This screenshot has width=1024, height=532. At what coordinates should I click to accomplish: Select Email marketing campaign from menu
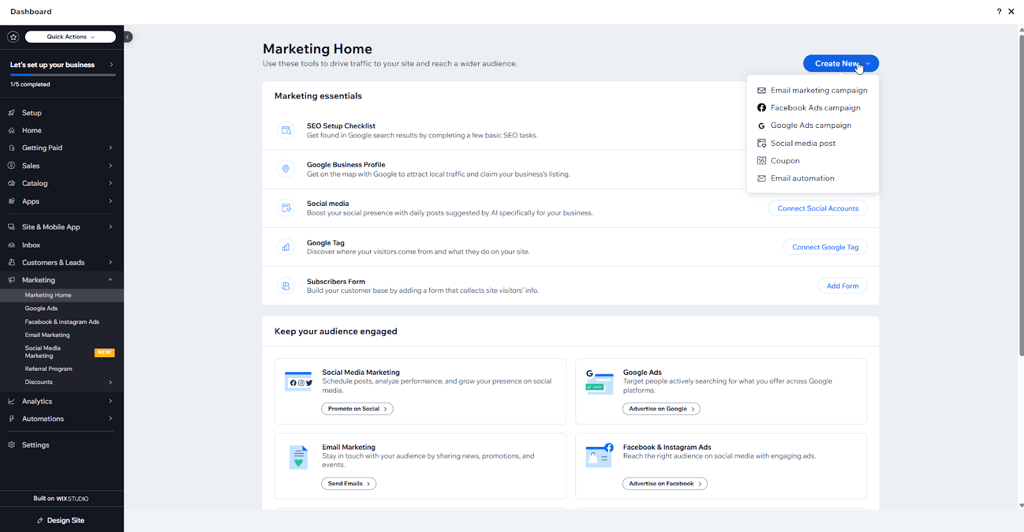812,91
